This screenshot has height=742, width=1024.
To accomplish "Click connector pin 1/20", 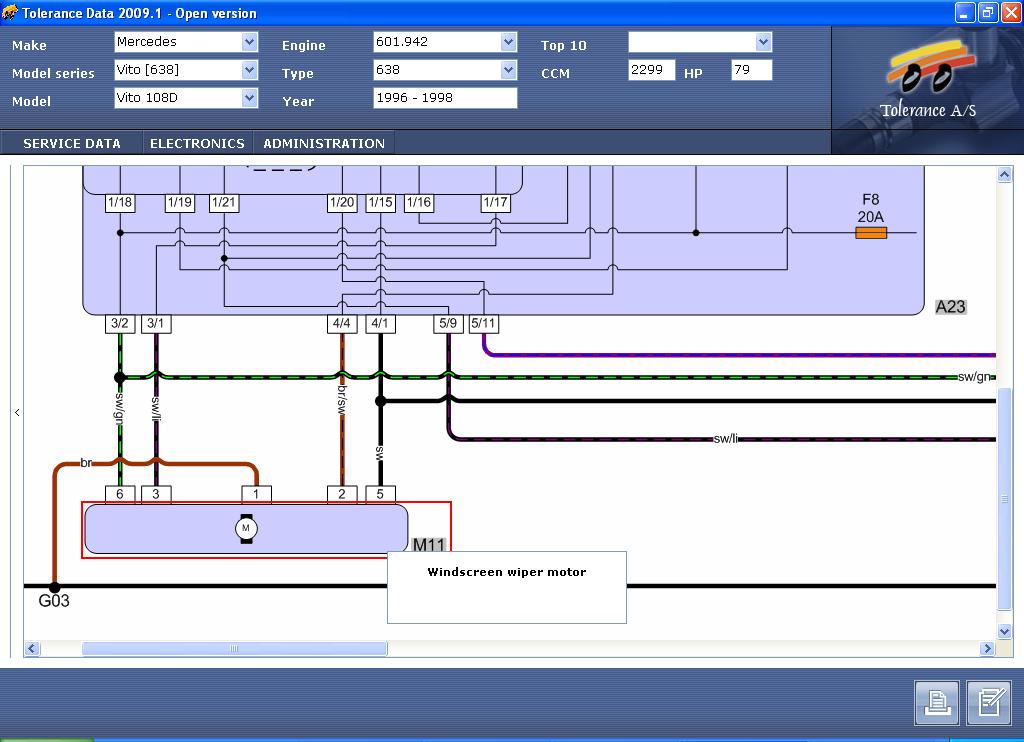I will [342, 202].
